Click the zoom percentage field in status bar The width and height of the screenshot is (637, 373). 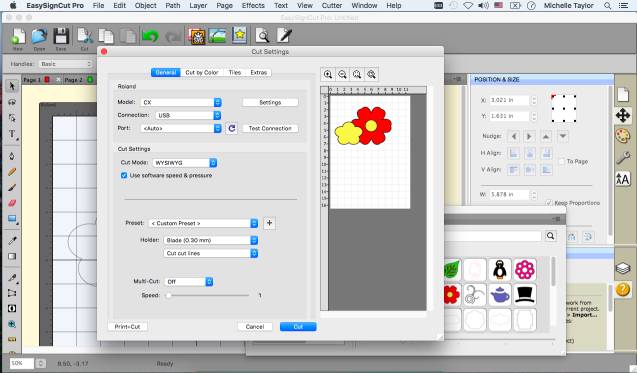[21, 363]
